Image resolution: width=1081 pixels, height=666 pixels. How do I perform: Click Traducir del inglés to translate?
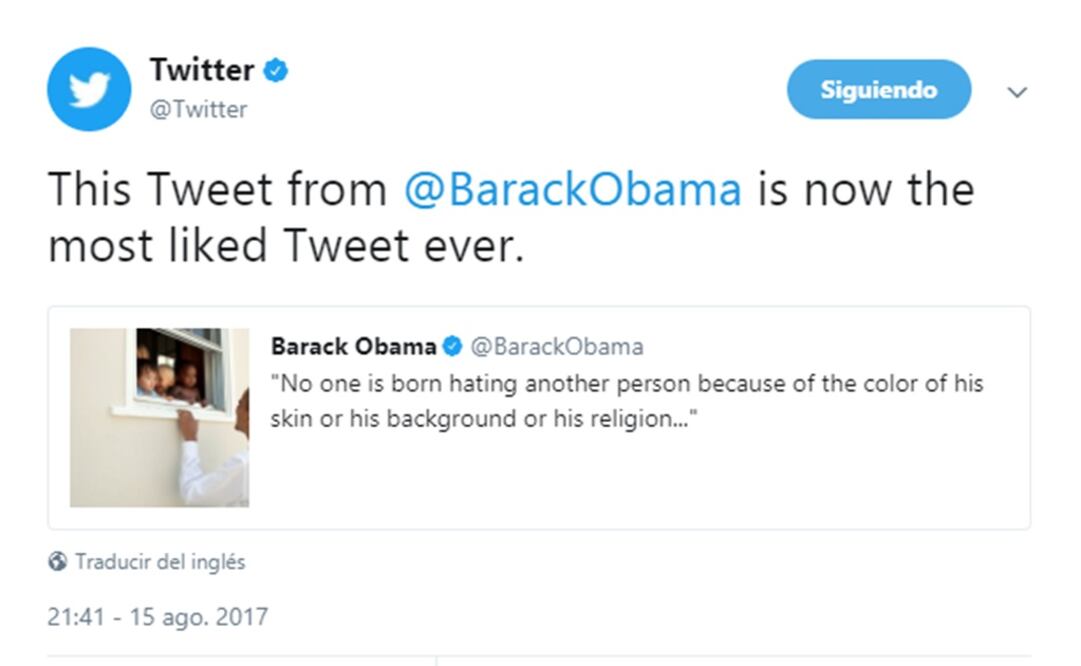[160, 562]
